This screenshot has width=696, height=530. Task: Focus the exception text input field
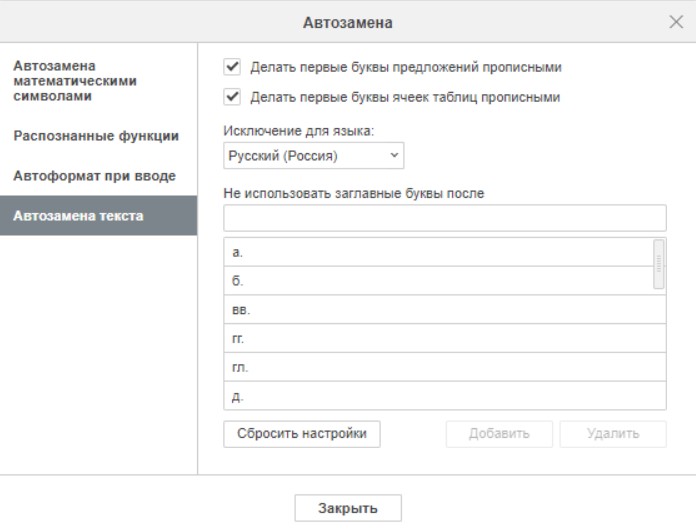tap(445, 218)
